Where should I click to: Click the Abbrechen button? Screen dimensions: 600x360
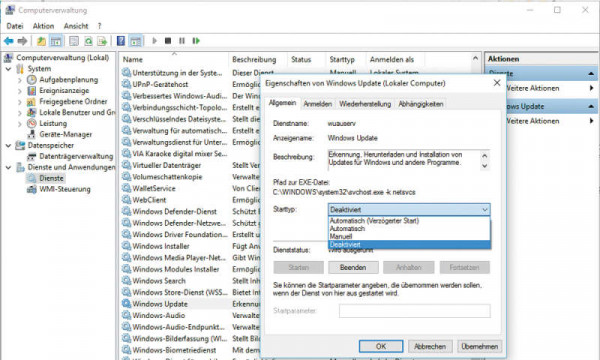430,346
